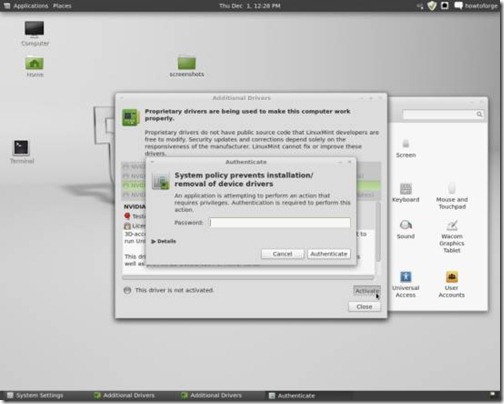The image size is (504, 404).
Task: Open the Places menu
Action: (x=62, y=6)
